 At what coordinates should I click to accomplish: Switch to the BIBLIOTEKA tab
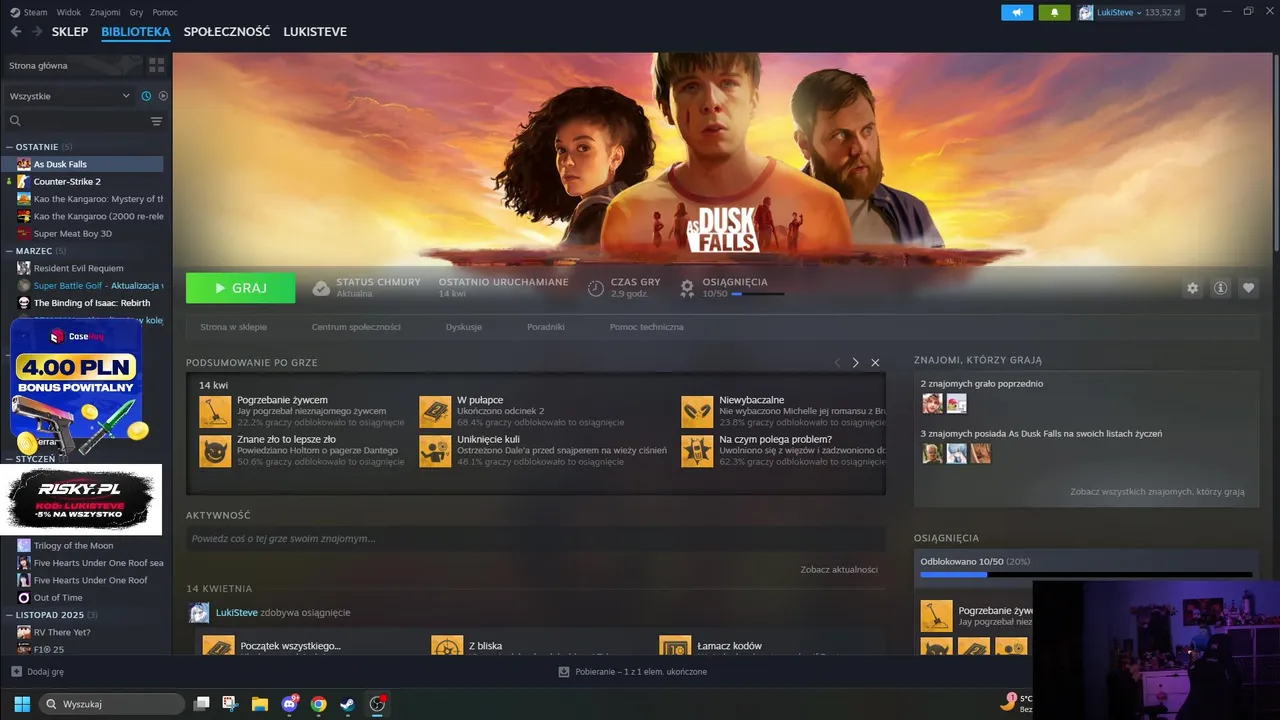point(136,32)
